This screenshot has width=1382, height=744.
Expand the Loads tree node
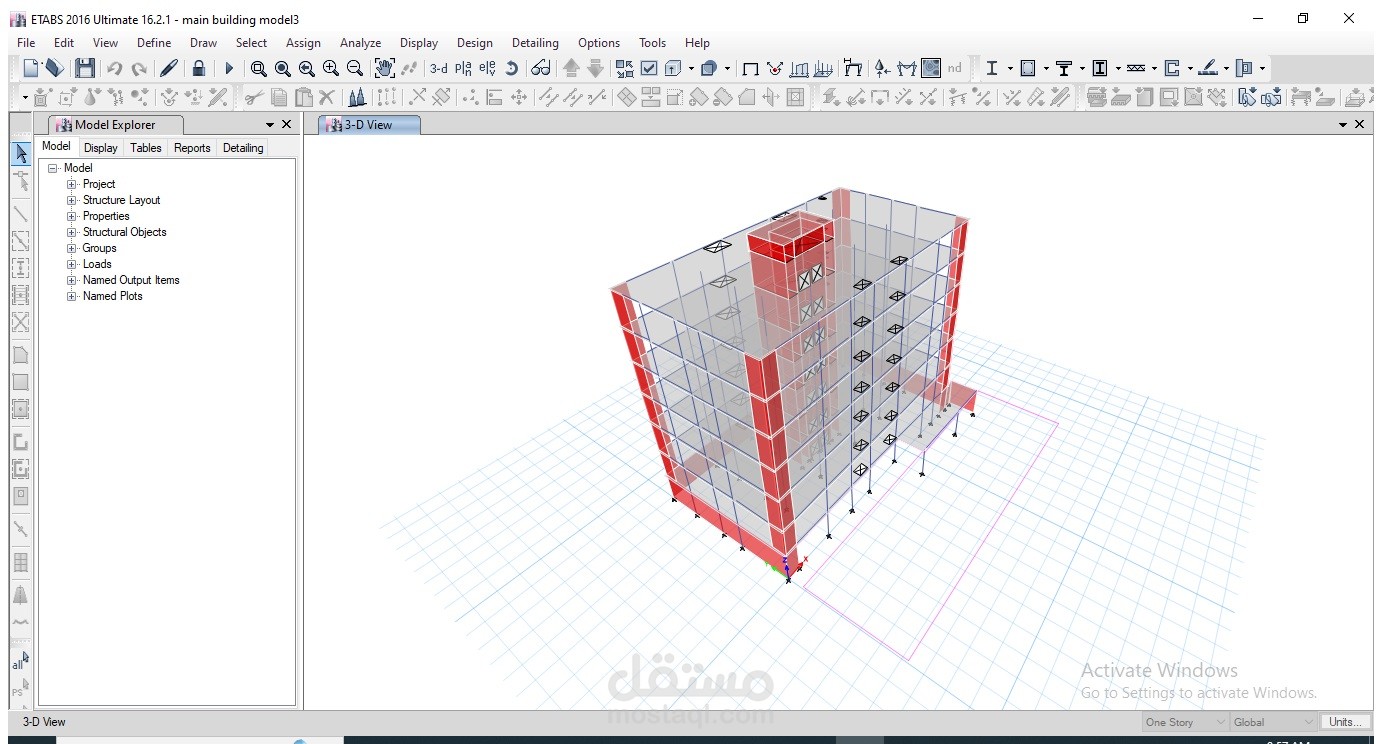tap(72, 264)
